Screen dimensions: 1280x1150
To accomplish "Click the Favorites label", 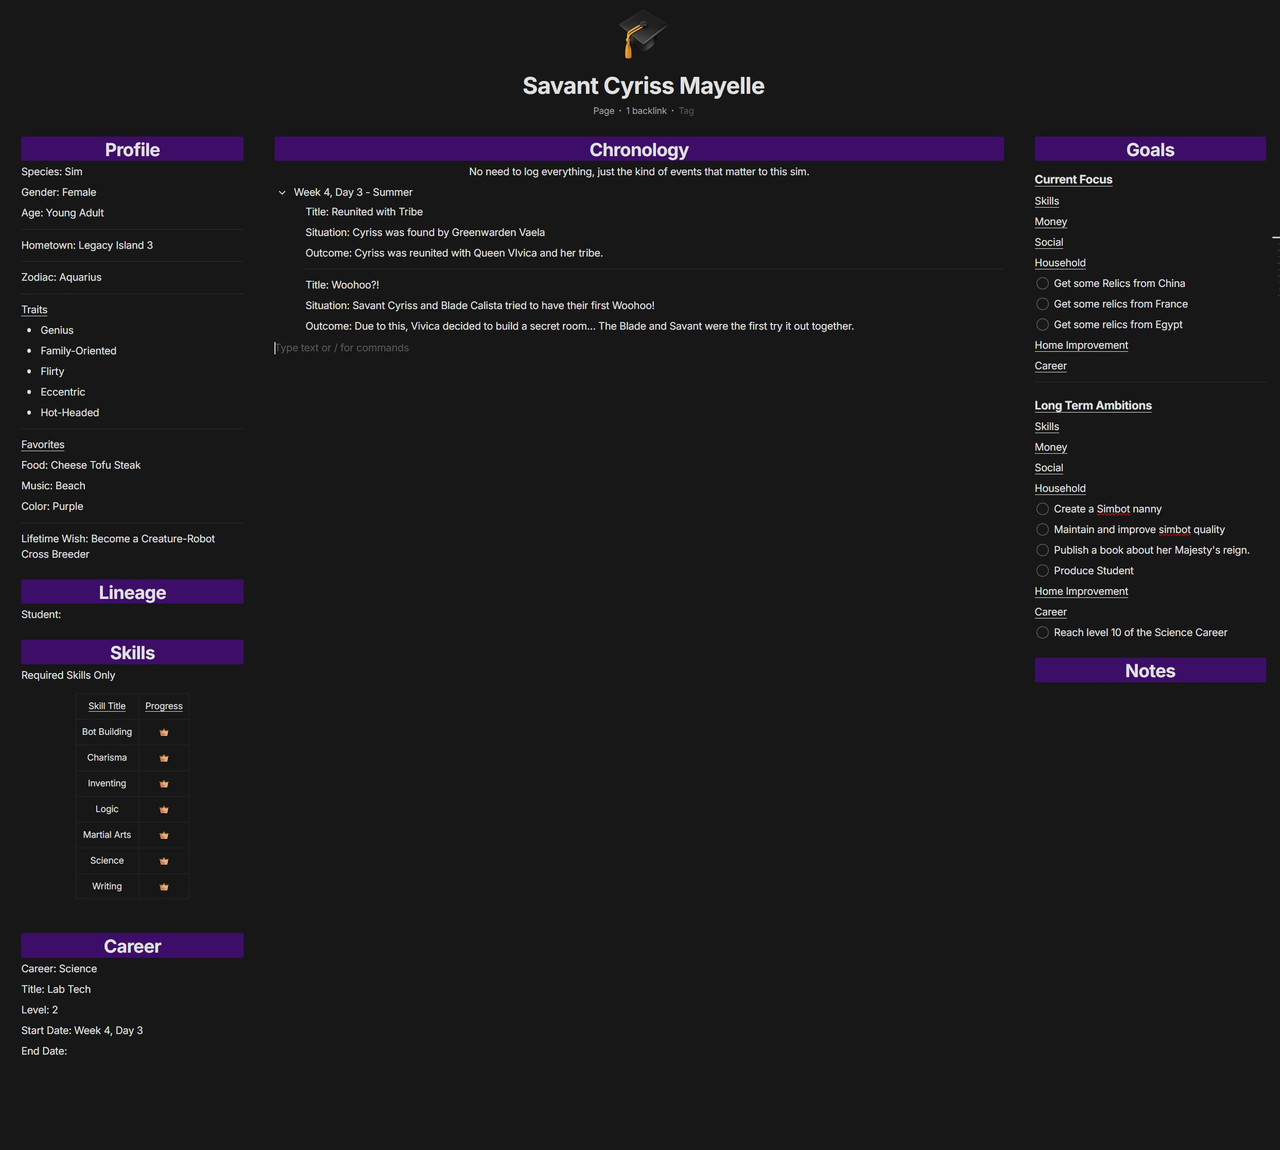I will click(x=43, y=445).
